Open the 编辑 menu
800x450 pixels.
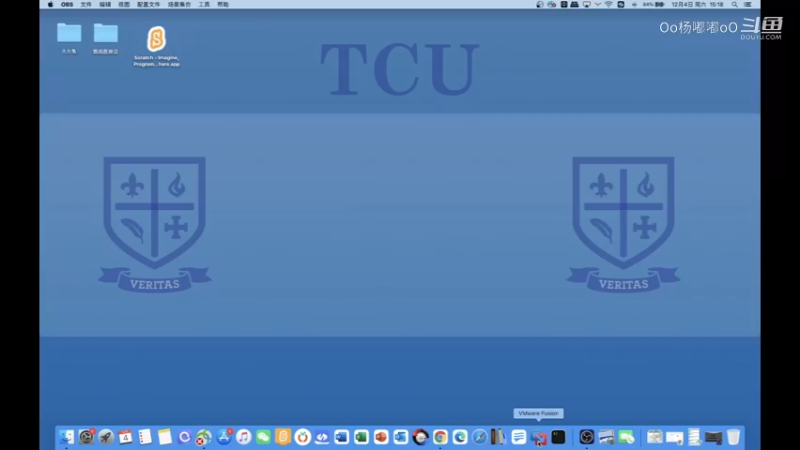(x=105, y=4)
